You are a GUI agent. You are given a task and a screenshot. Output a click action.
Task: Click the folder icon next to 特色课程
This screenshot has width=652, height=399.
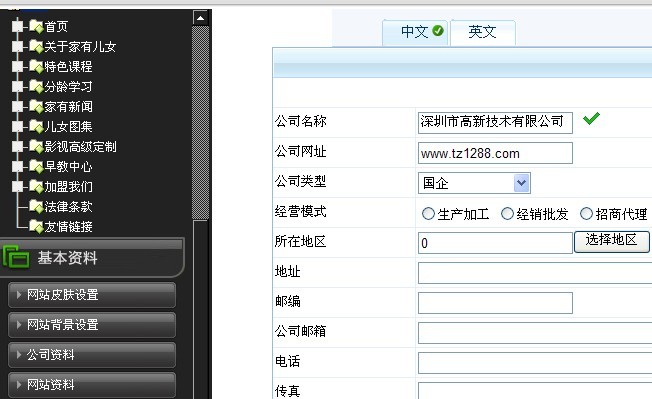(x=37, y=66)
